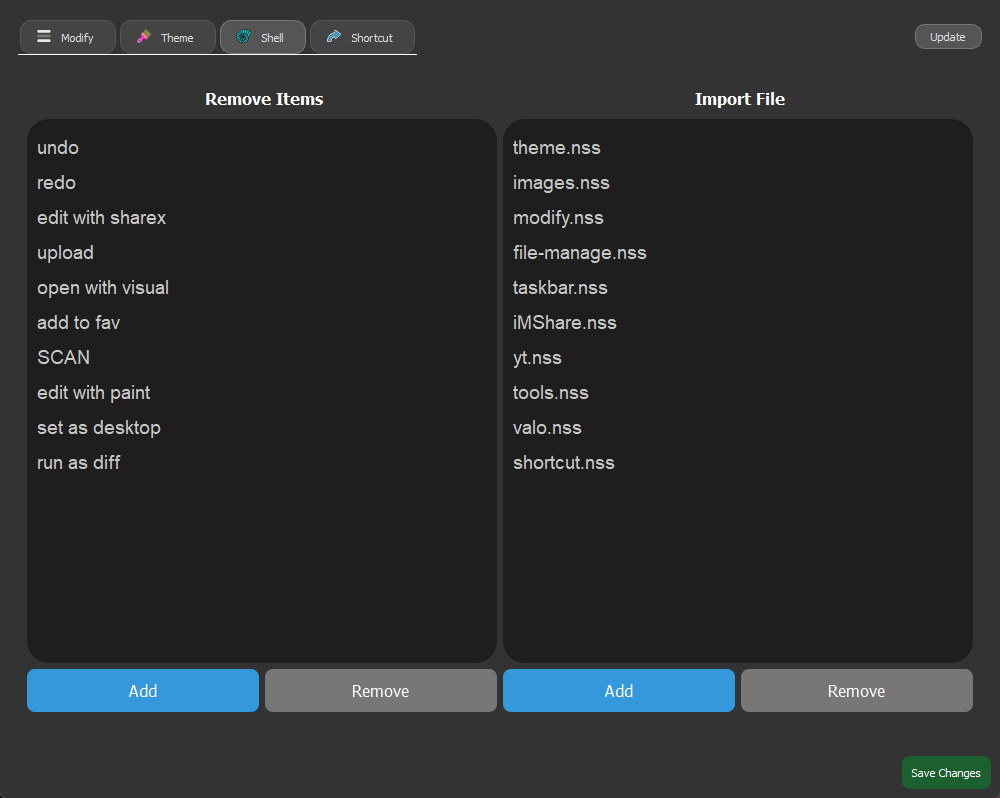1000x798 pixels.
Task: Click Save Changes button
Action: [946, 772]
